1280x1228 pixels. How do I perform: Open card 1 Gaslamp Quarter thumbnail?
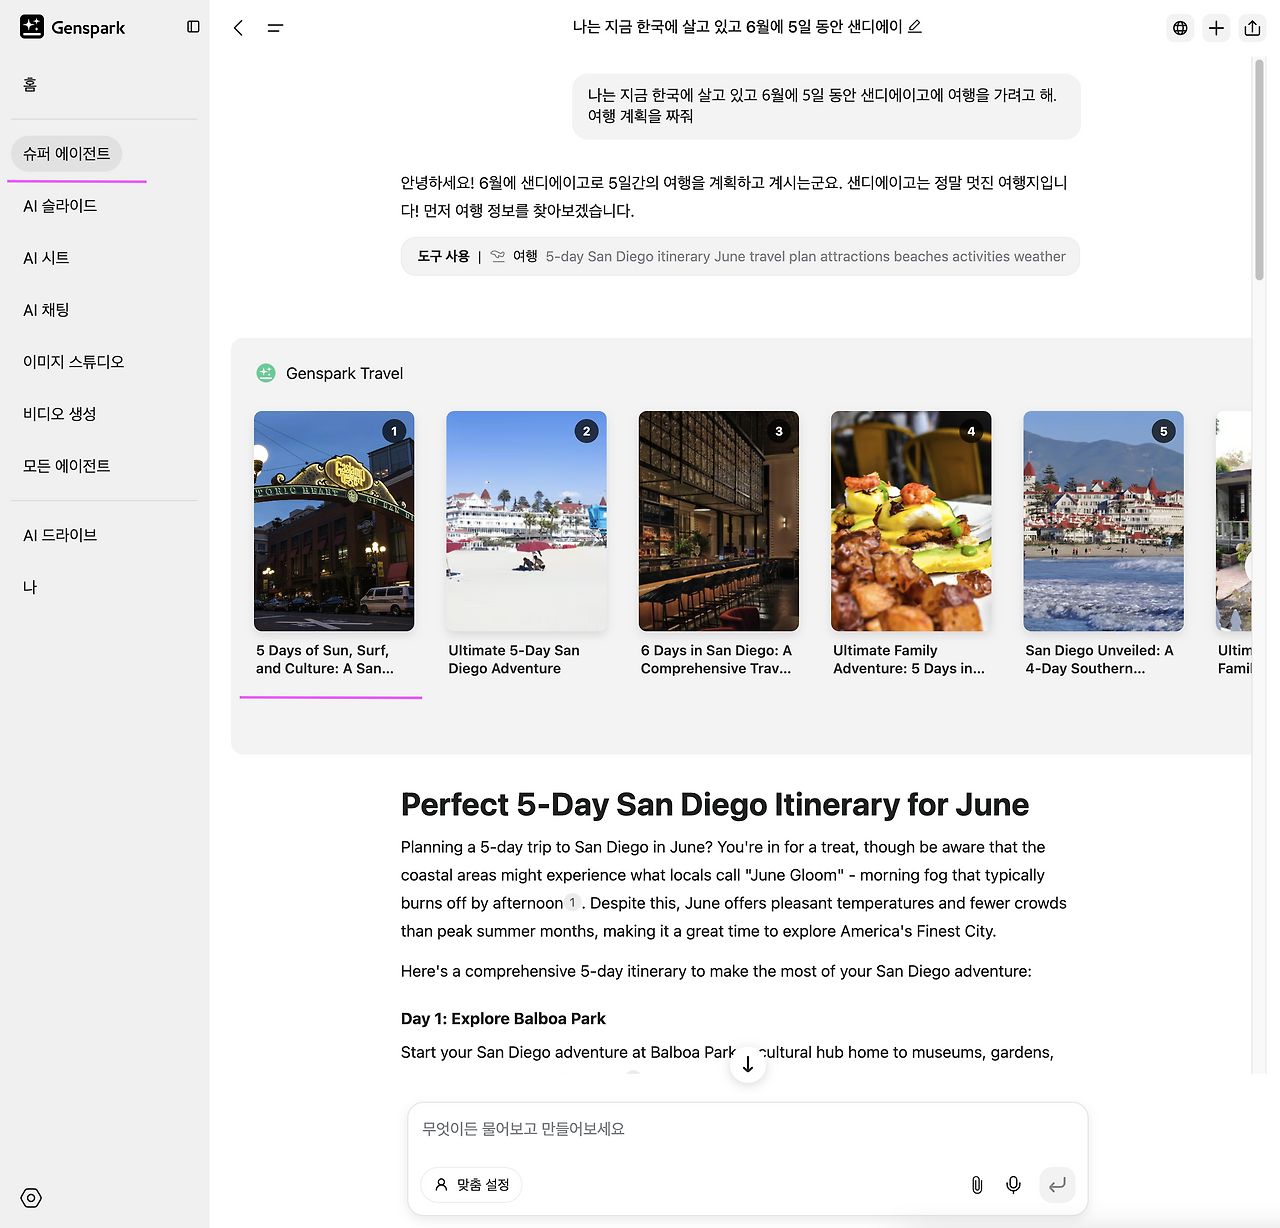point(334,521)
